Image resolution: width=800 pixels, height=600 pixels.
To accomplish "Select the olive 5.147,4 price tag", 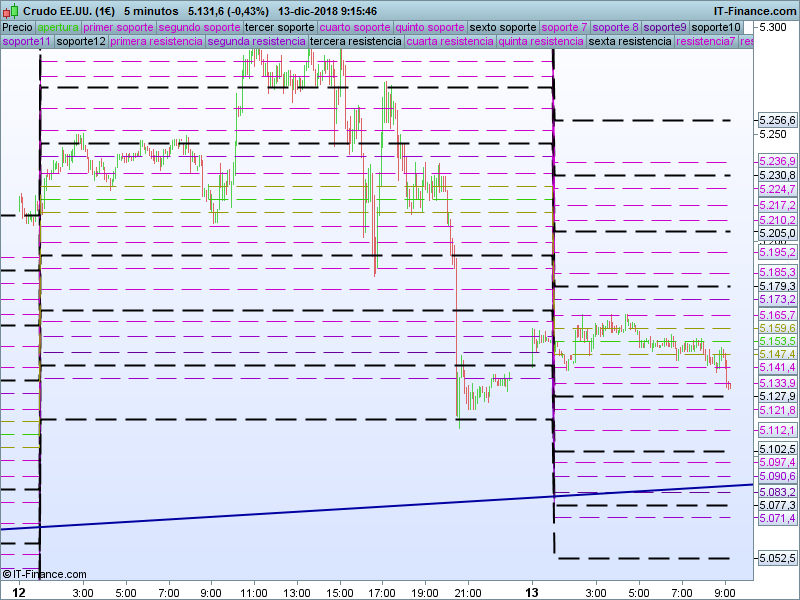I will 777,354.
